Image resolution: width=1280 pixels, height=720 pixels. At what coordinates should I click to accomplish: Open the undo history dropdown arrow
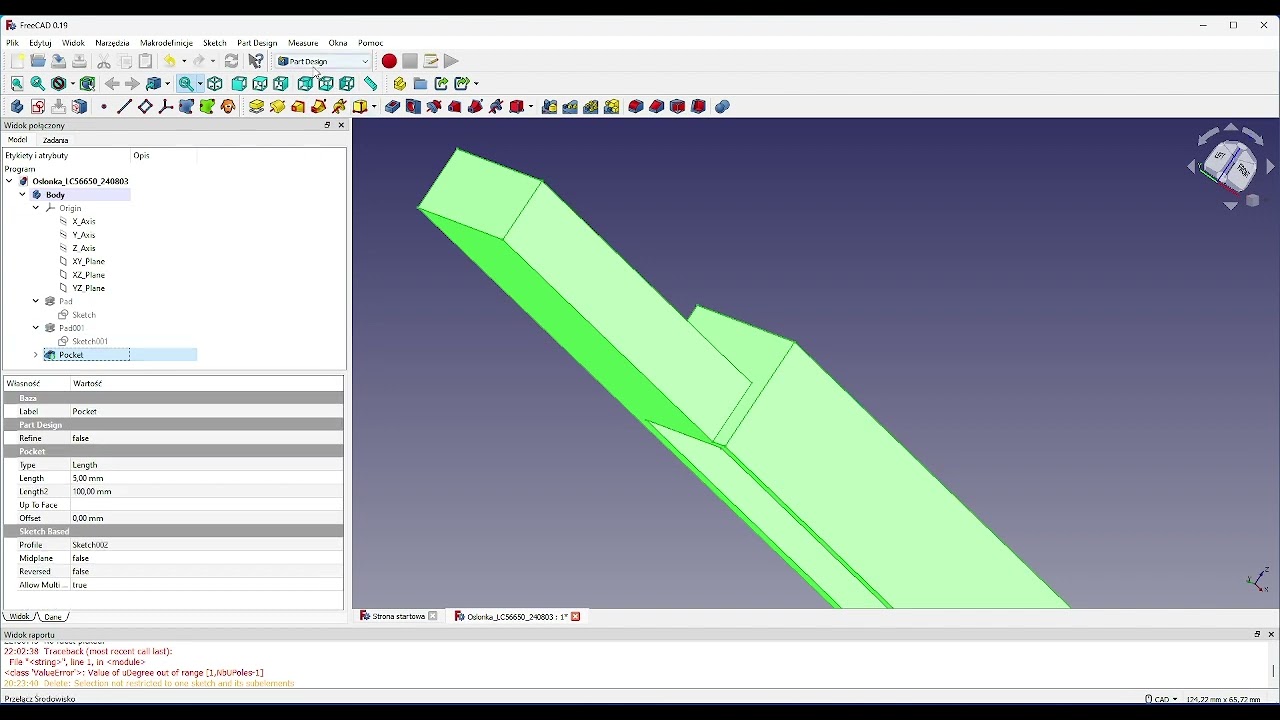(x=183, y=61)
